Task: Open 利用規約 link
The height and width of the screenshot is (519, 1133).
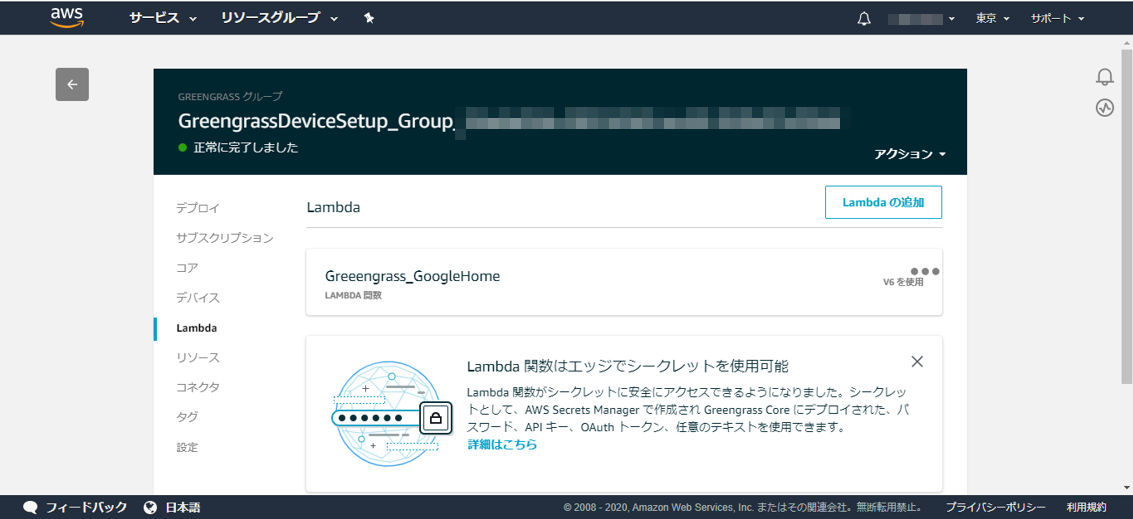Action: point(1086,507)
